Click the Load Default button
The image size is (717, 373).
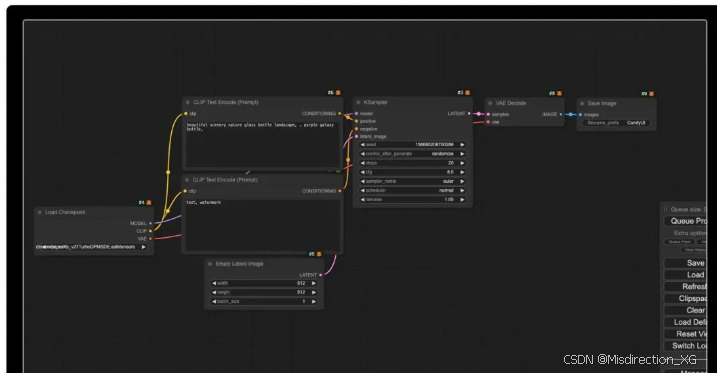click(x=685, y=322)
